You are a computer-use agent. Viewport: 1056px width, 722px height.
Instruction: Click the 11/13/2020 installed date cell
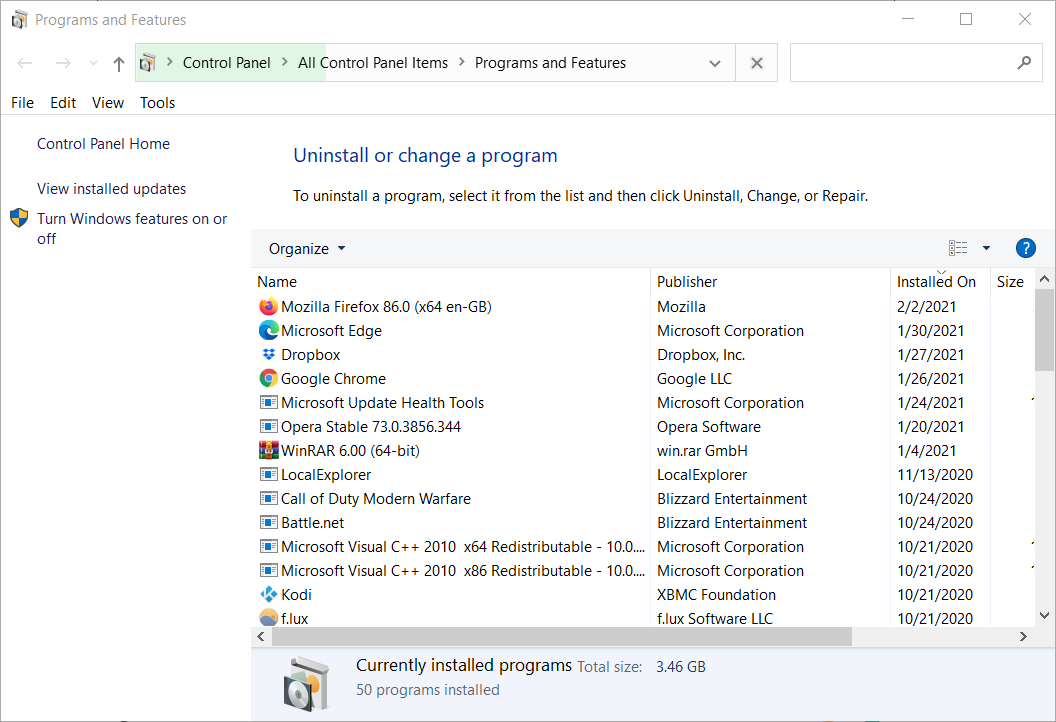(935, 475)
